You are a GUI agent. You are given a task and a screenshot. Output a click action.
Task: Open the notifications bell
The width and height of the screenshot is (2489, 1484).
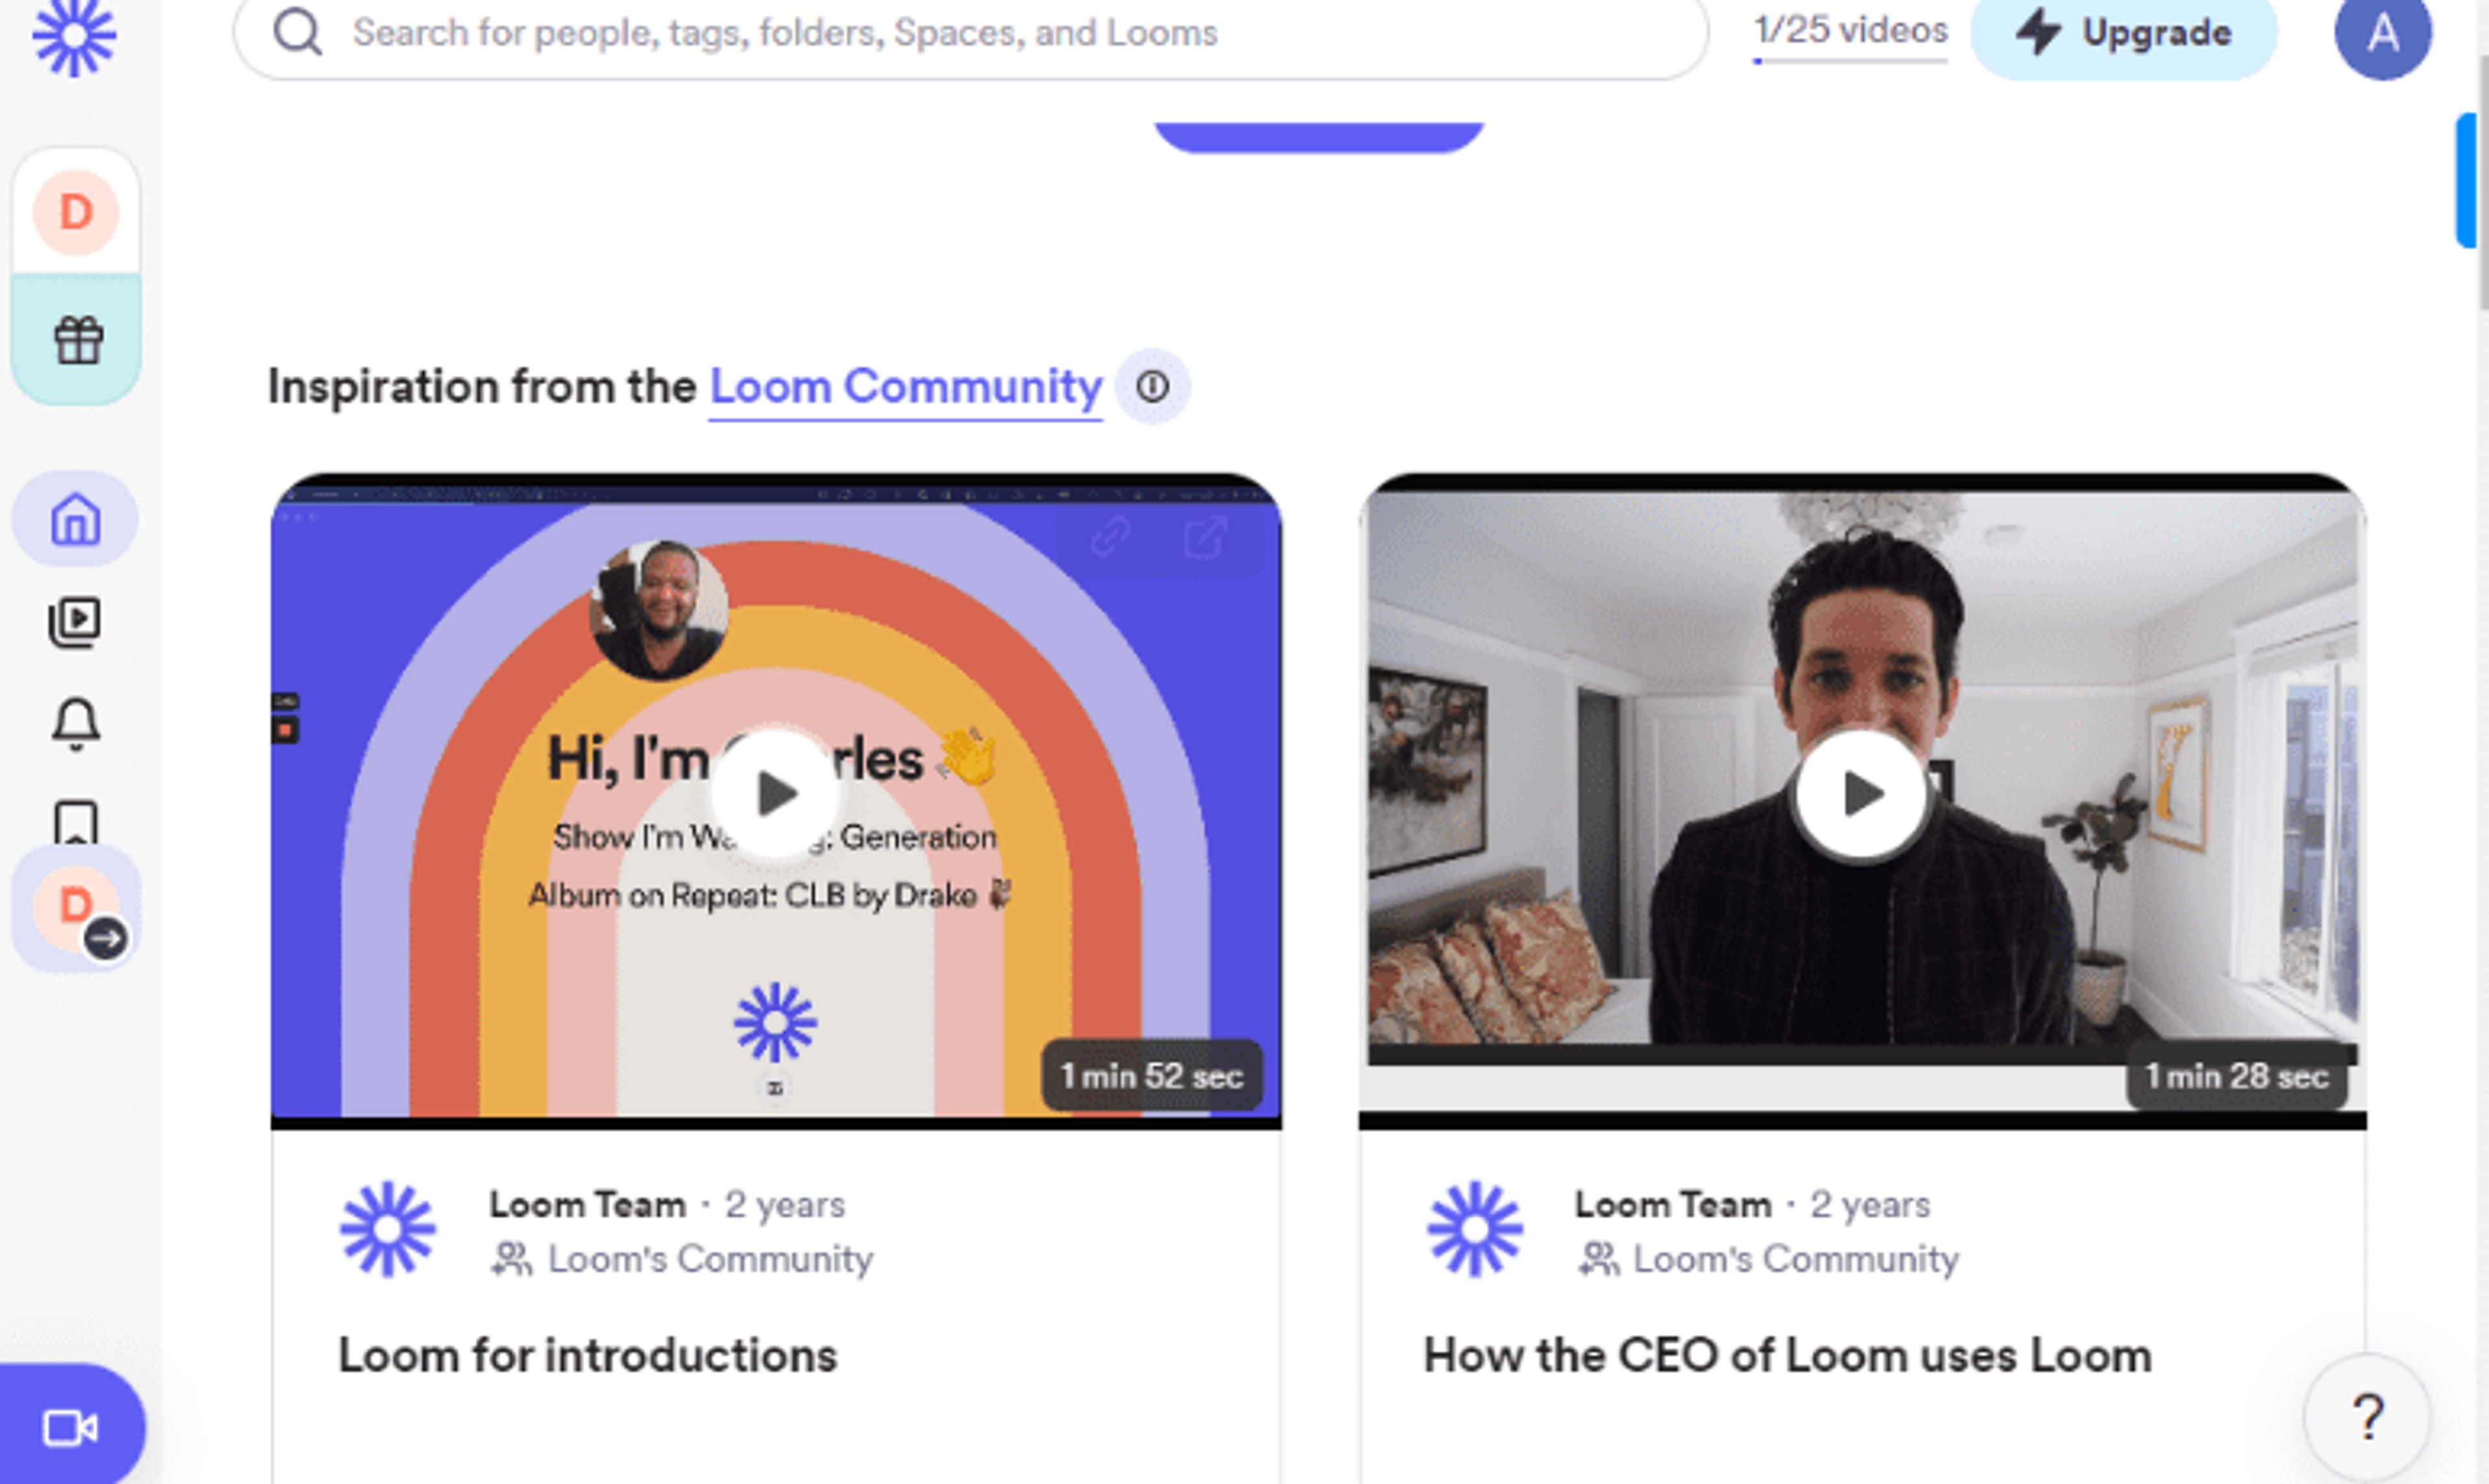76,724
